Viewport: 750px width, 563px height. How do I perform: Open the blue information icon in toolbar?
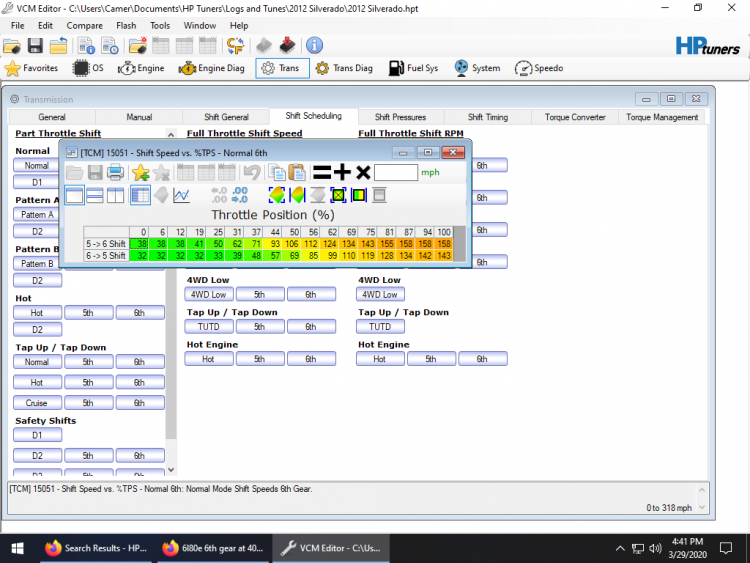coord(314,46)
